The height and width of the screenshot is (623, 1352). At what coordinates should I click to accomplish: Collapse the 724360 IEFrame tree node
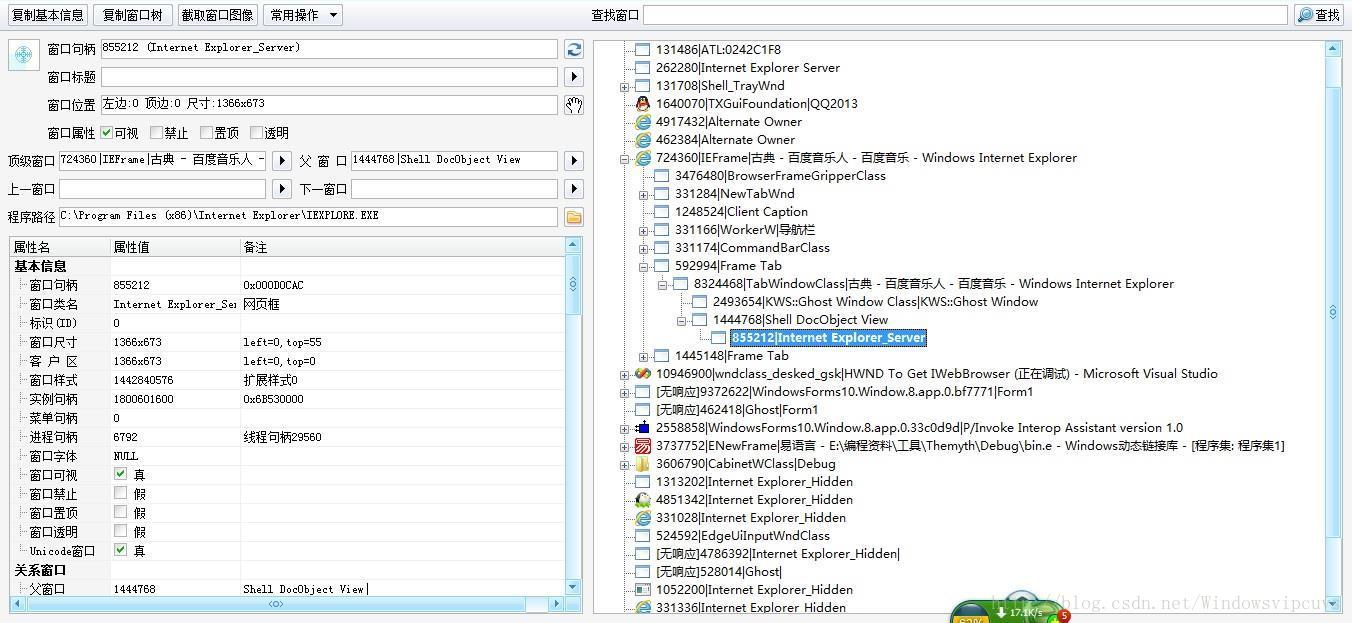(x=625, y=158)
